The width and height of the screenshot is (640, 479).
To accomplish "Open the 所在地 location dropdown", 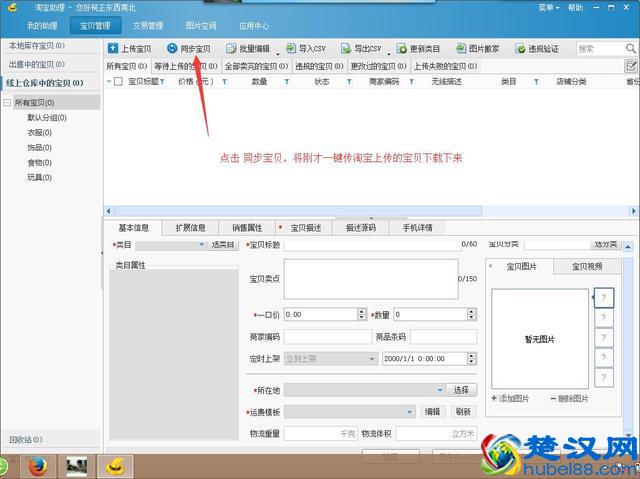I will pos(364,390).
